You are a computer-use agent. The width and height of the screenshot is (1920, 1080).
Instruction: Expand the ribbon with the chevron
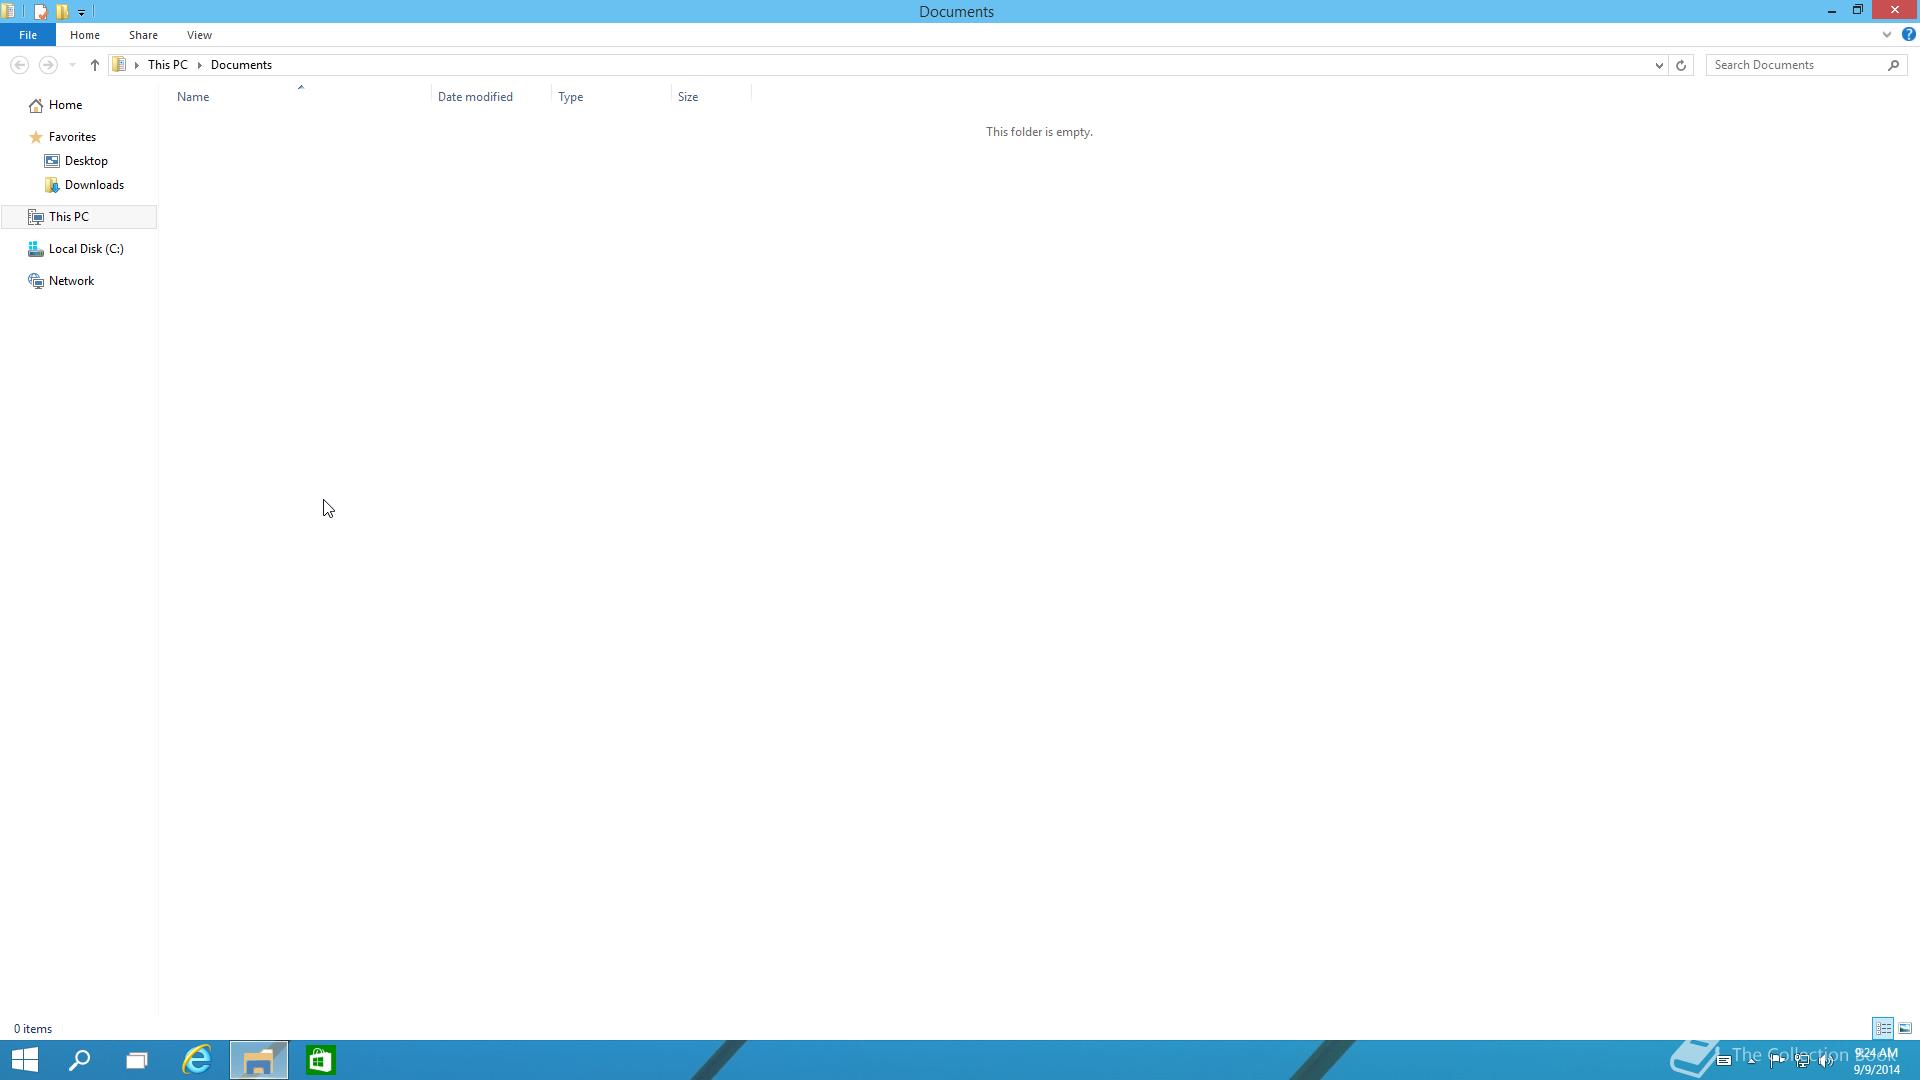[x=1887, y=35]
